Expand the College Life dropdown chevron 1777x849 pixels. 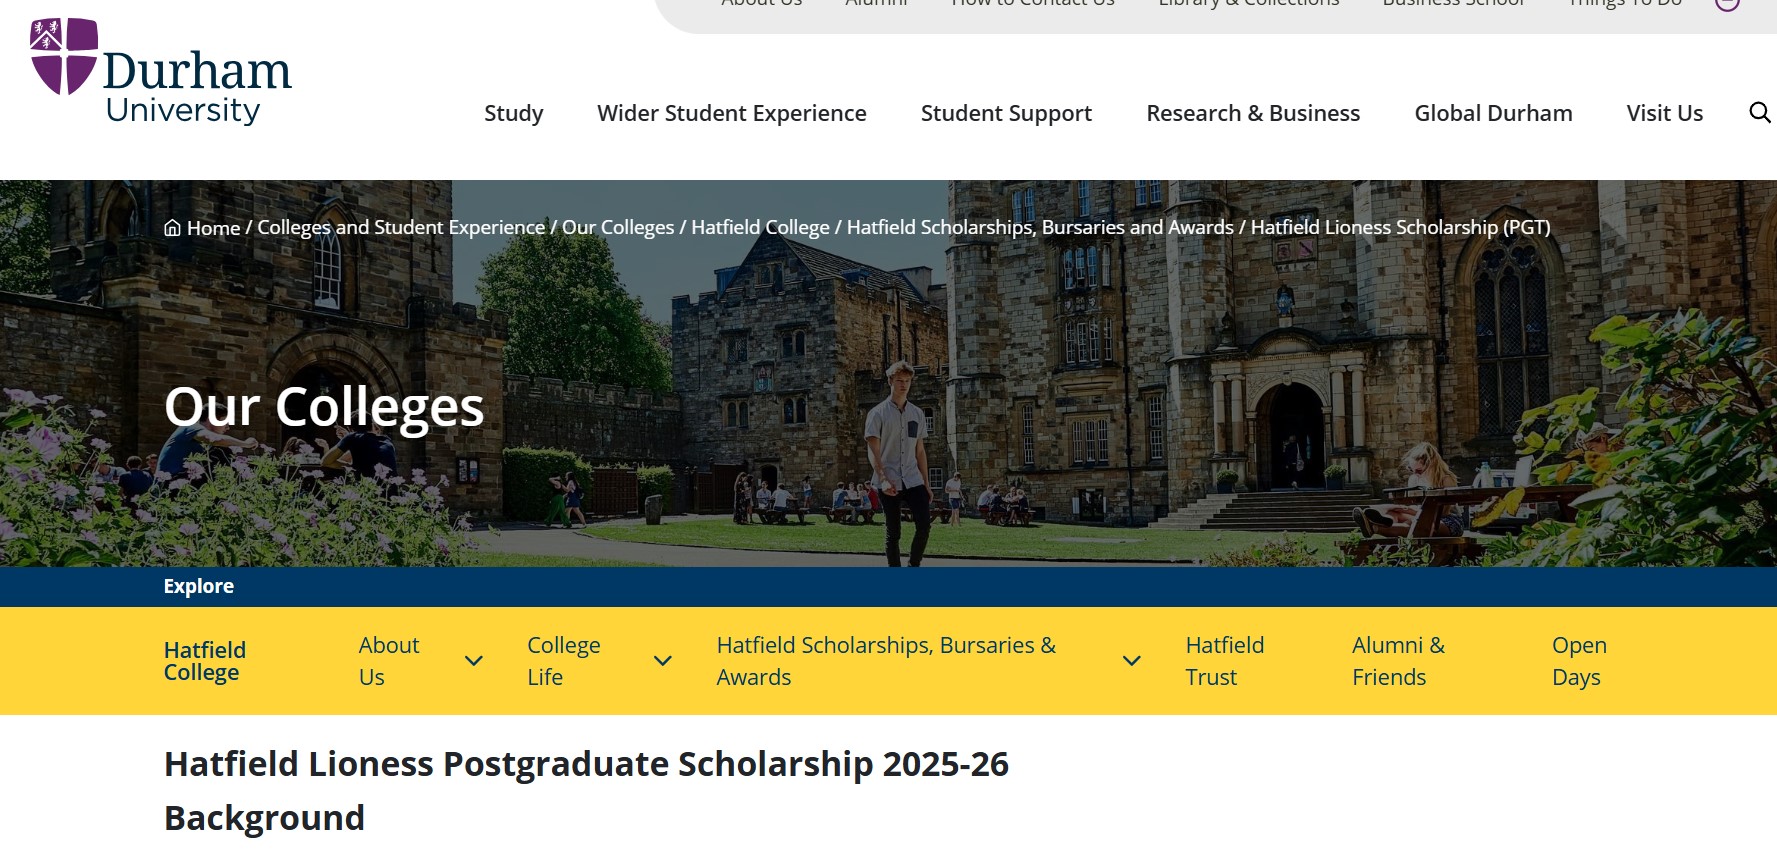662,661
